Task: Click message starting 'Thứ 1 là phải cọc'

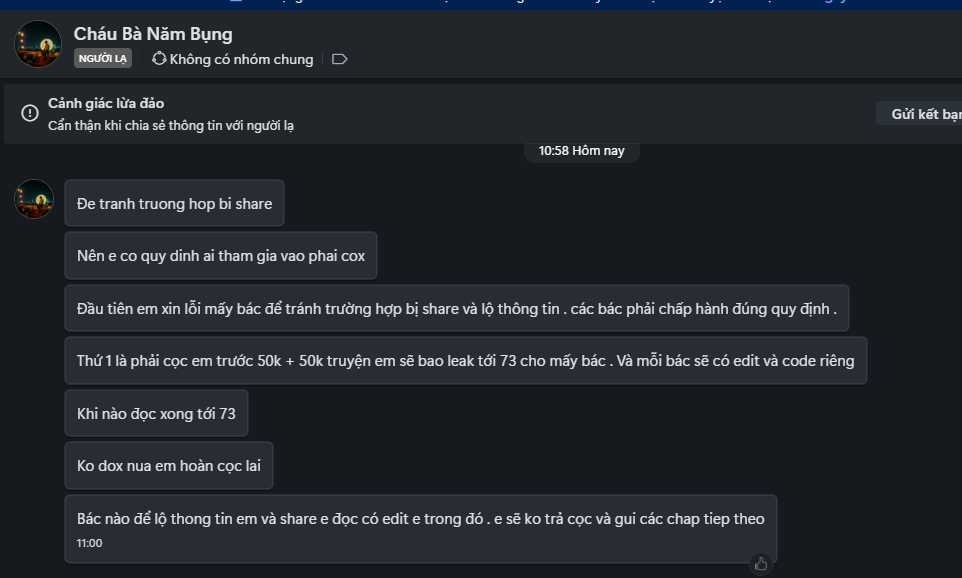Action: [x=465, y=360]
